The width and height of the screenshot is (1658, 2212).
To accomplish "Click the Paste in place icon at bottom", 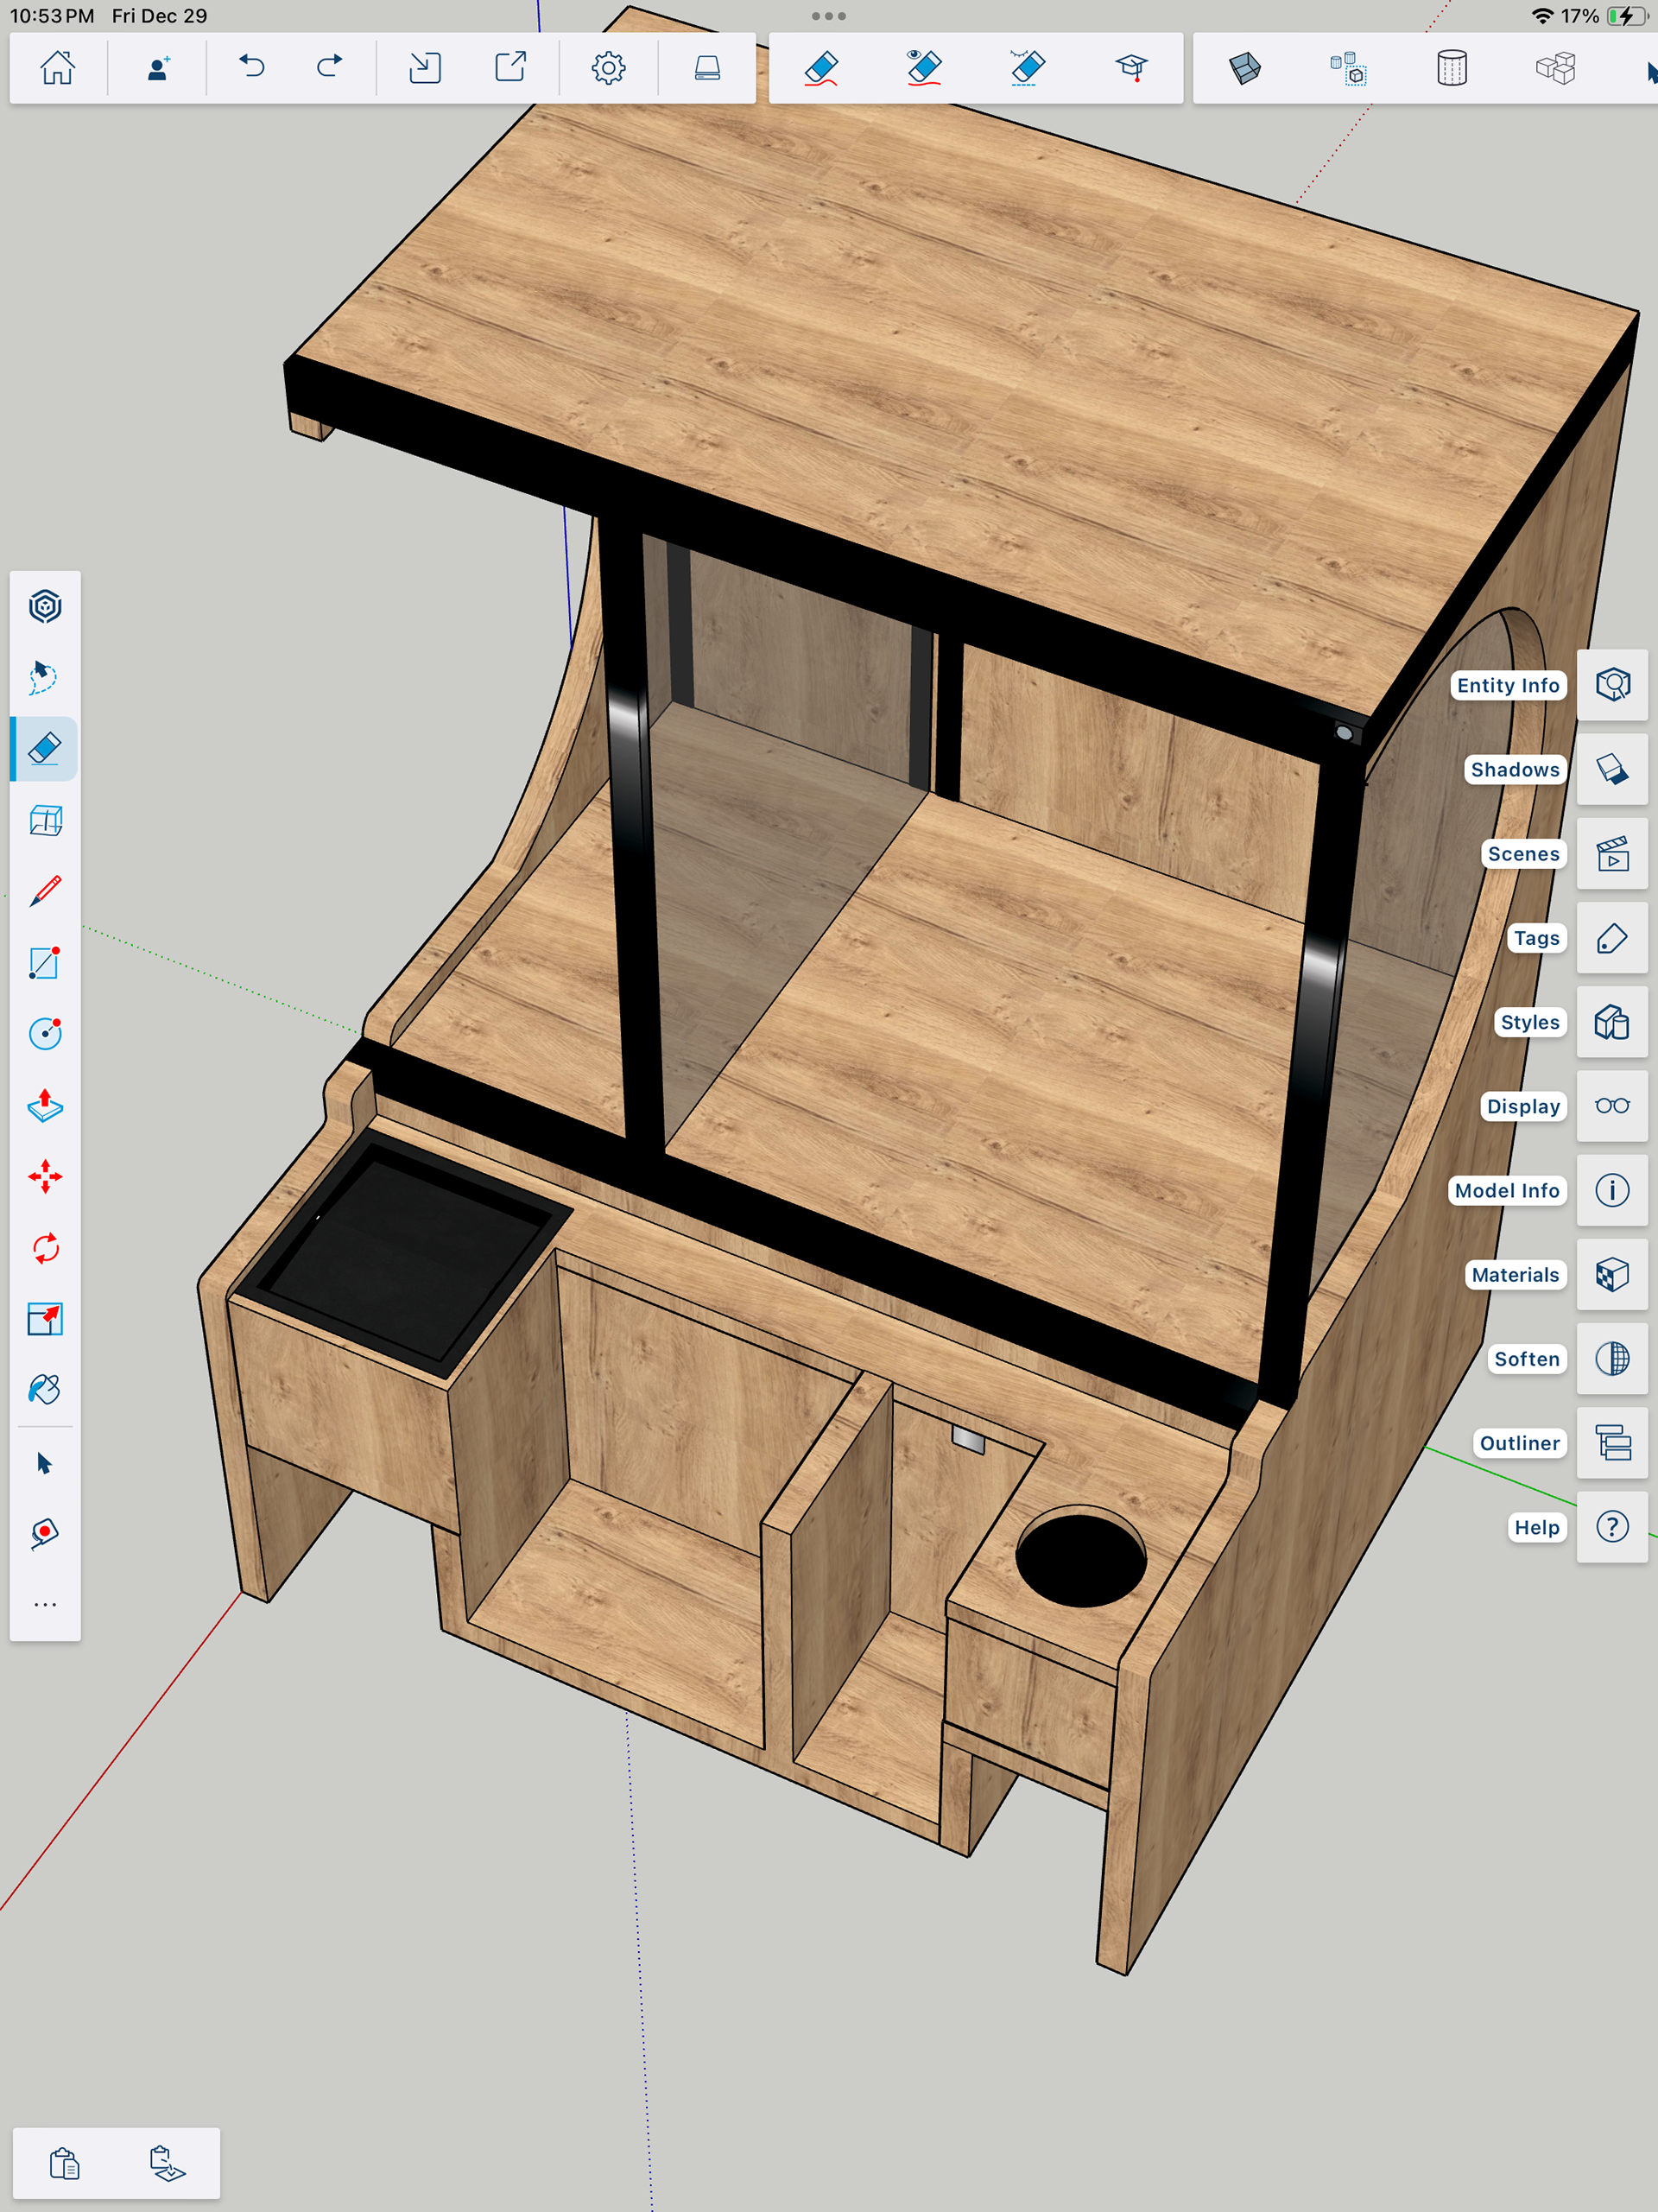I will 167,2163.
